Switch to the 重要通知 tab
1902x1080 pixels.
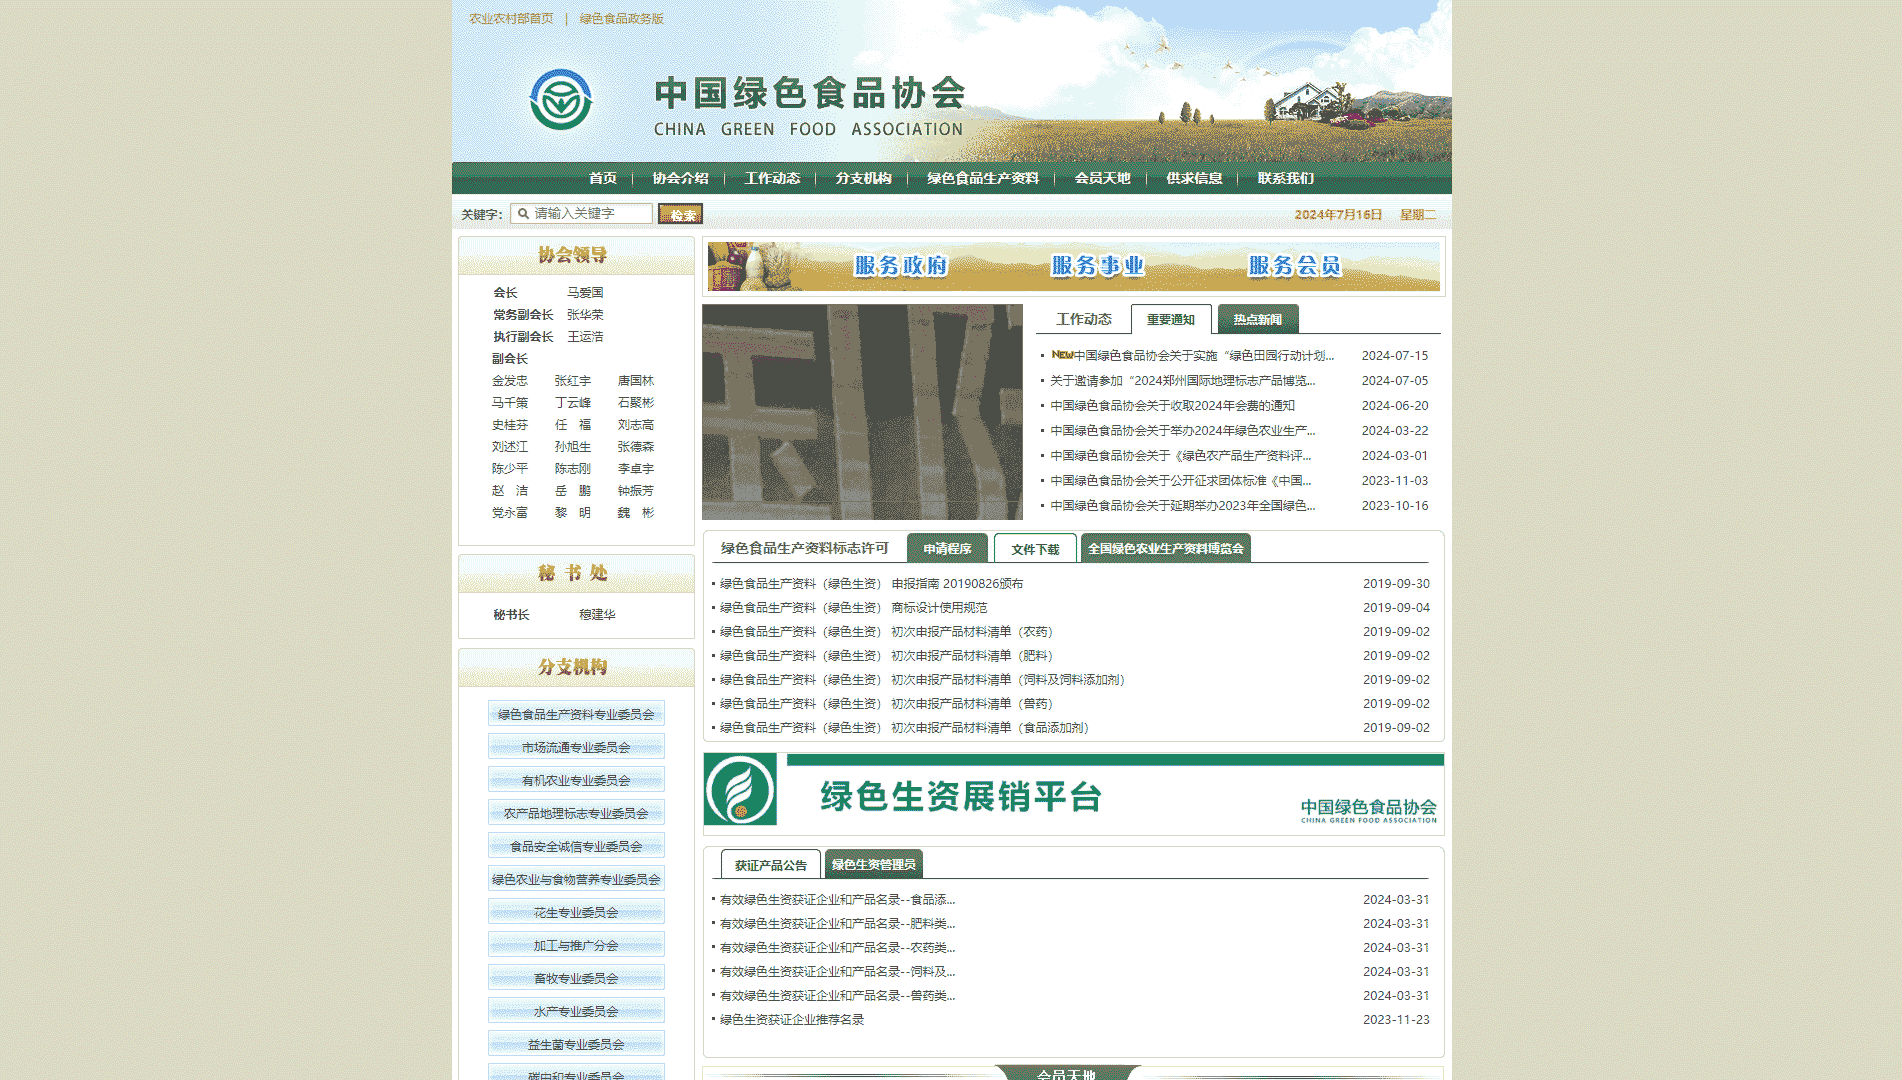1171,319
